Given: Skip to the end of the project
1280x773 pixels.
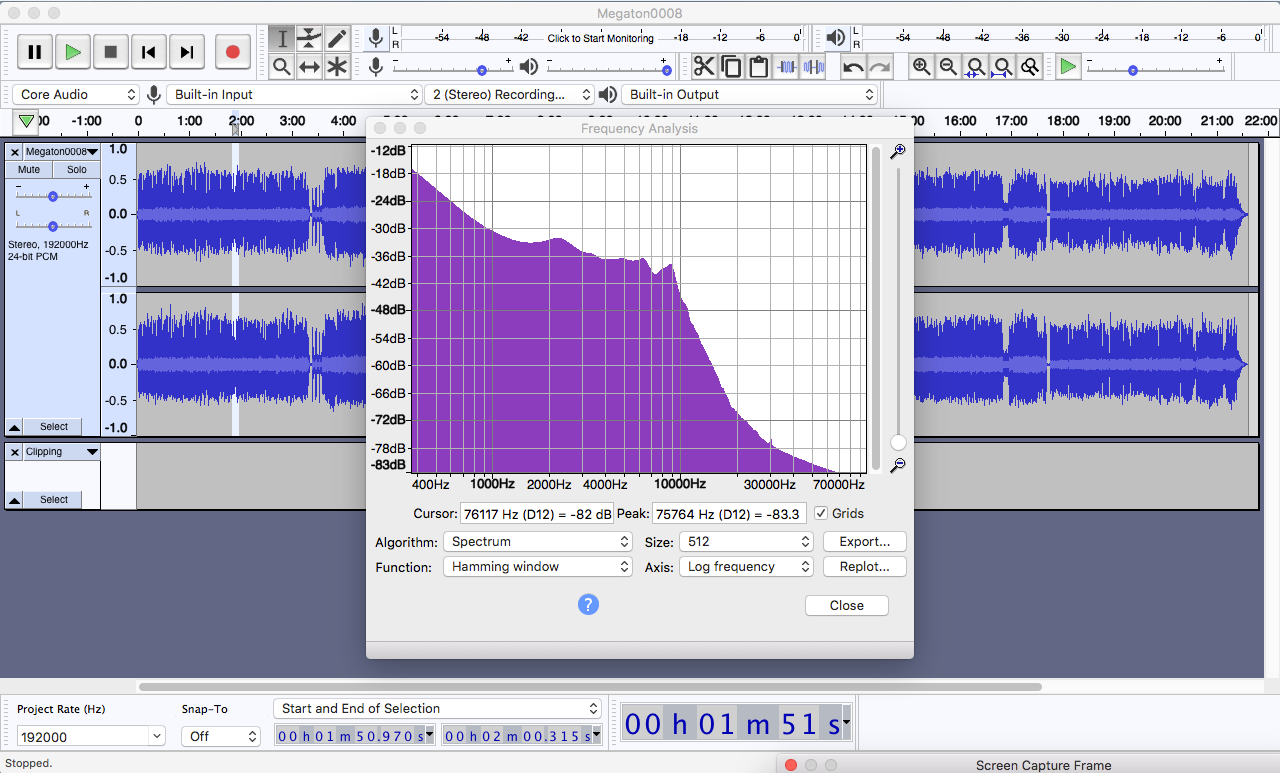Looking at the screenshot, I should [187, 52].
